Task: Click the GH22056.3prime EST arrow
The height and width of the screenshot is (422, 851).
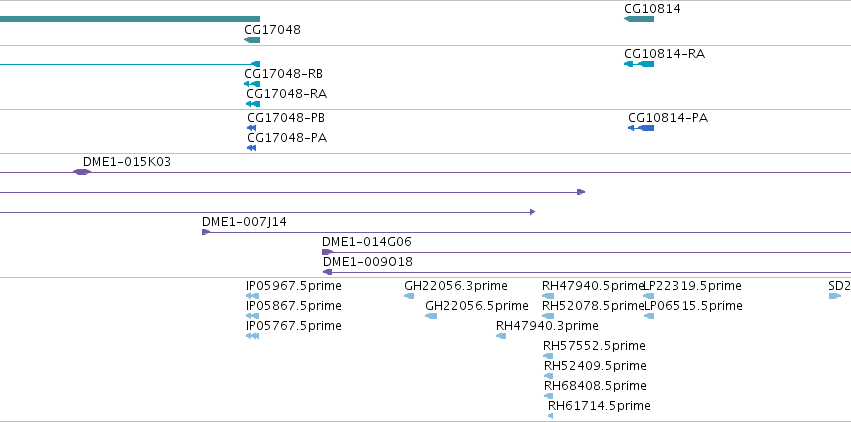Action: (409, 296)
